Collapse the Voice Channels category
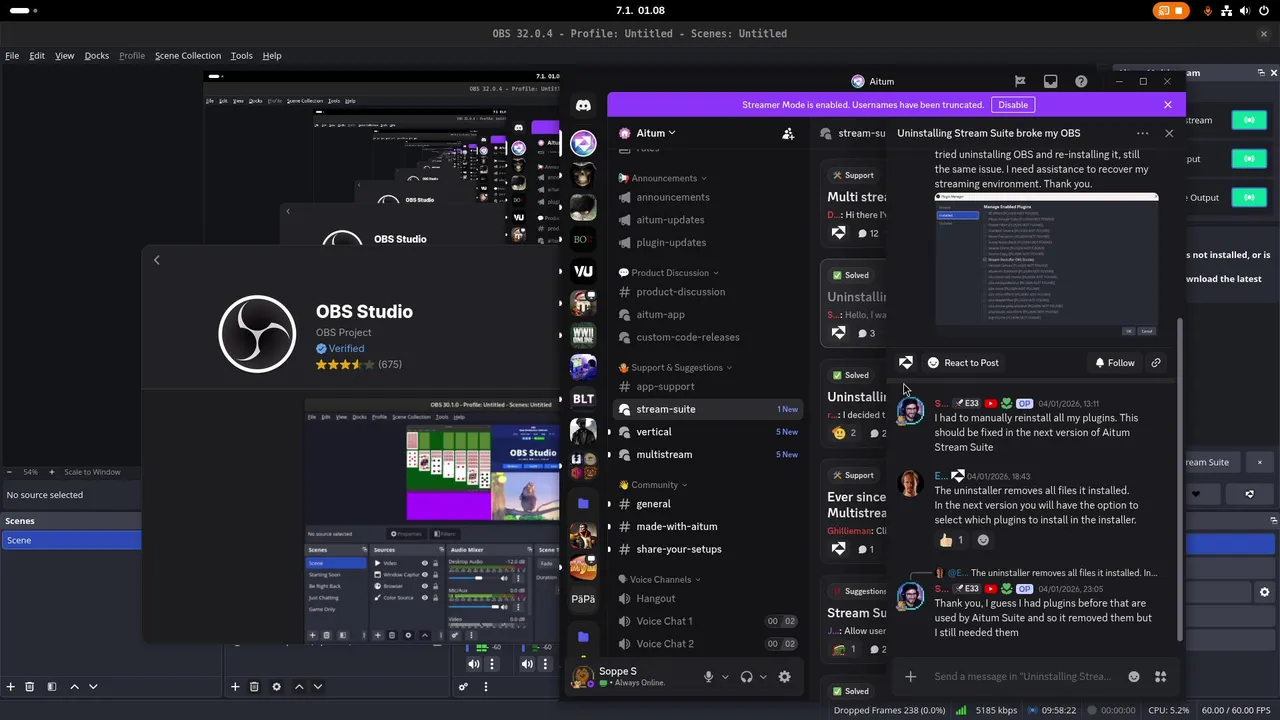This screenshot has width=1280, height=720. coord(660,580)
